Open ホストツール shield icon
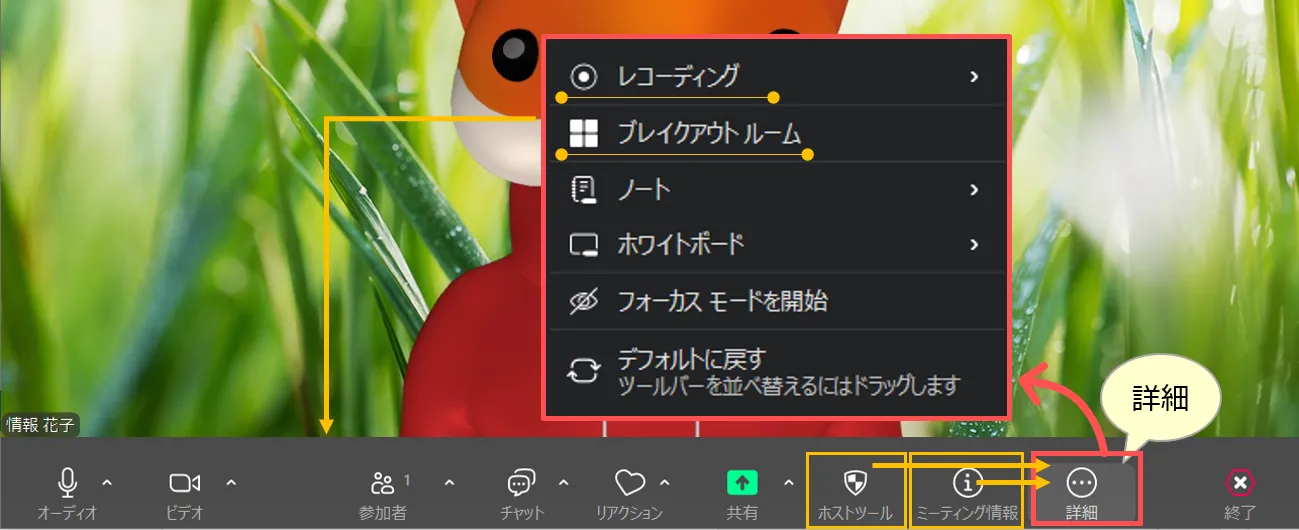1299x530 pixels. 854,483
